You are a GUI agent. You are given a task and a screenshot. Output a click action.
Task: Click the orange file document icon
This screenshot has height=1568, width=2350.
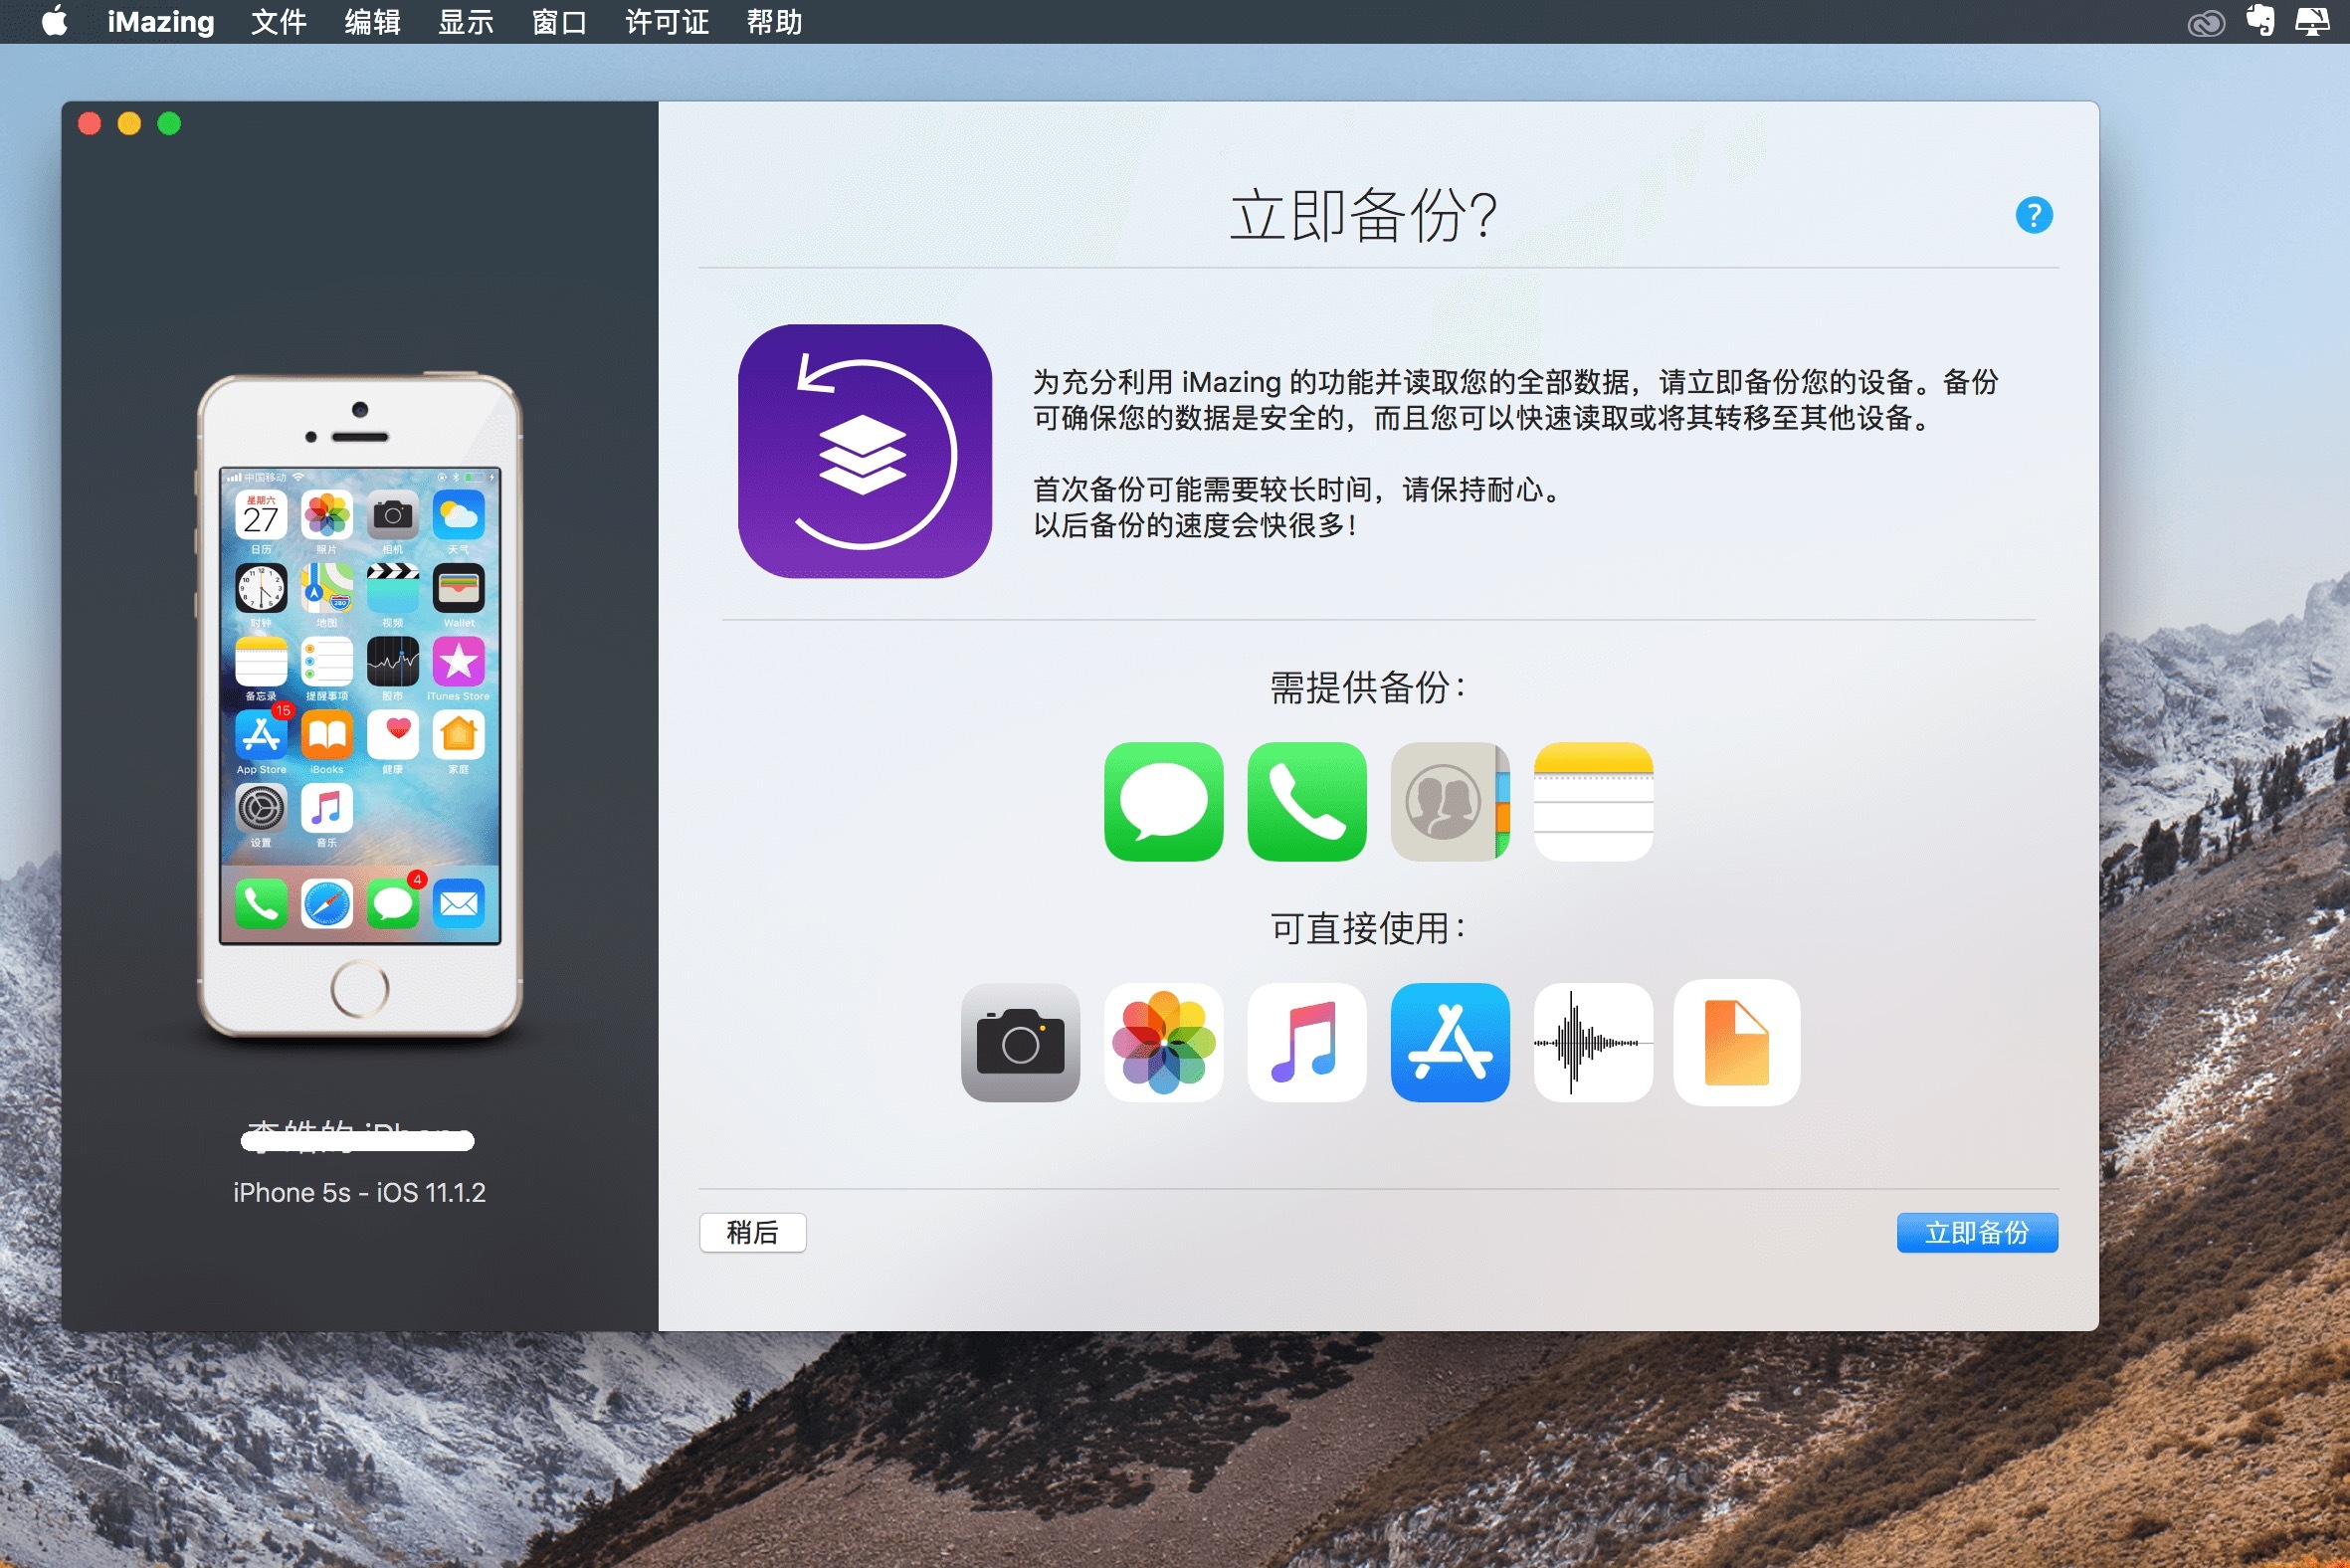1736,1042
